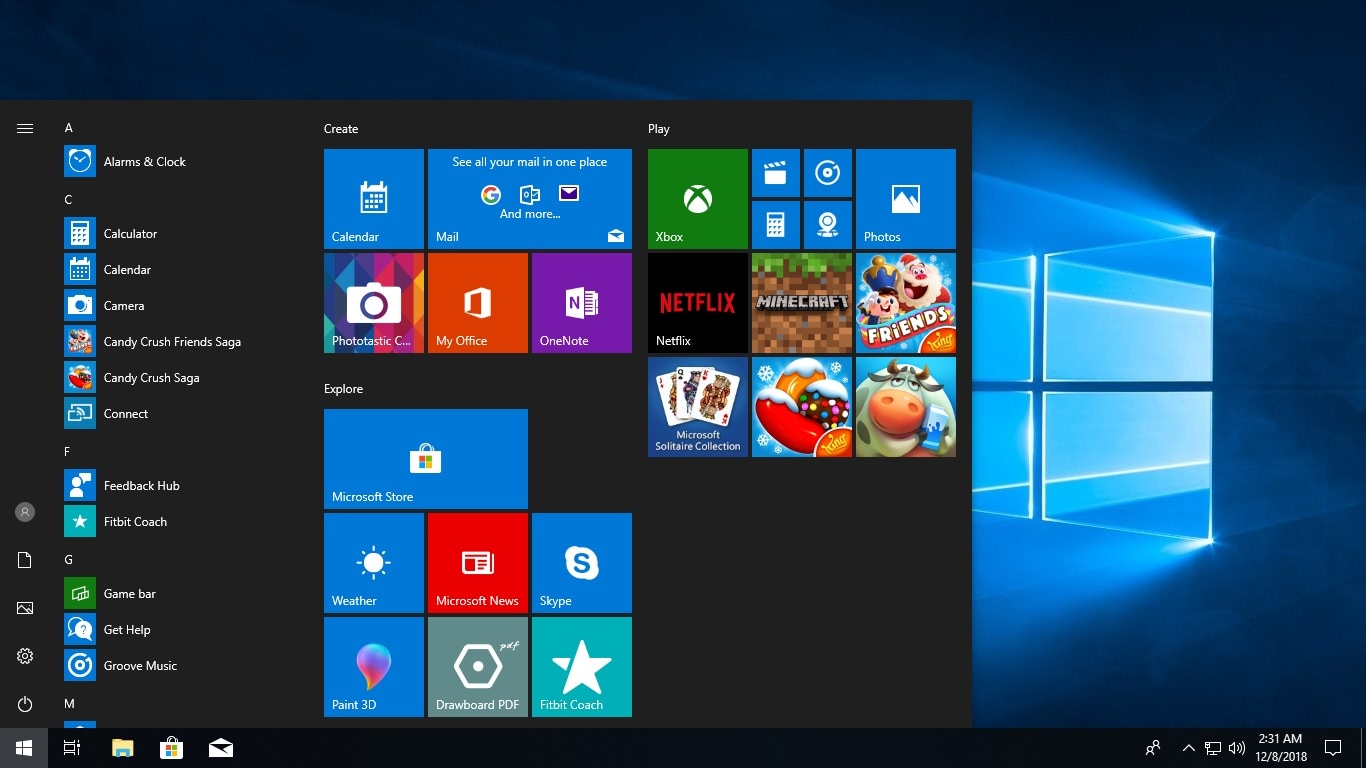This screenshot has height=768, width=1366.
Task: Open the Action Center notifications icon
Action: (1332, 748)
